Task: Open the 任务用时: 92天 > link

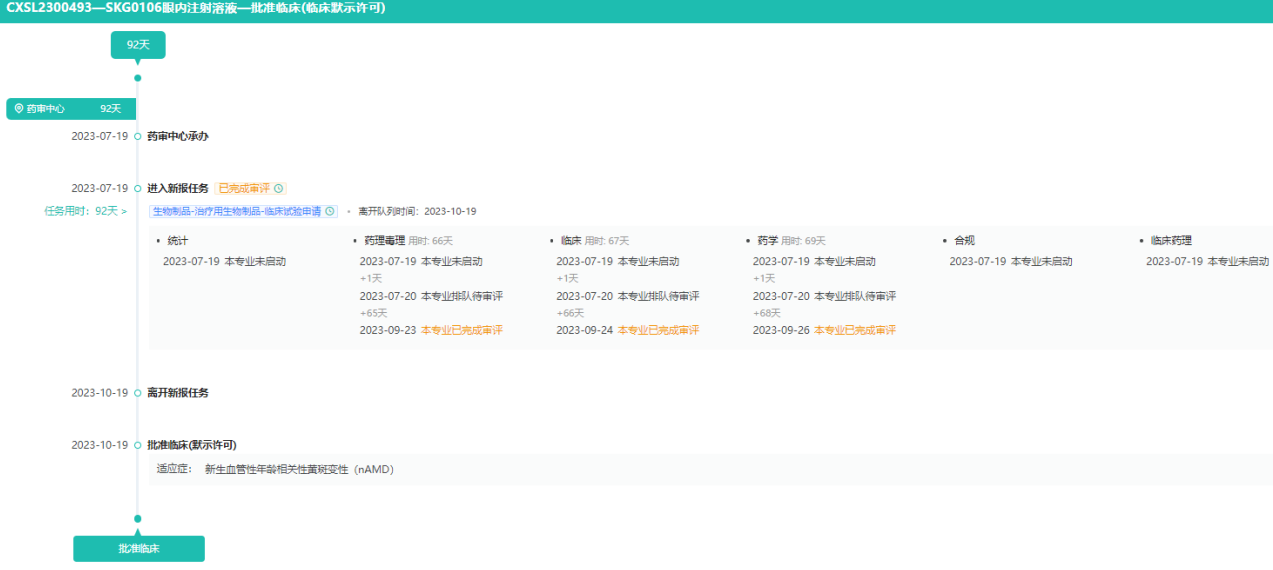Action: tap(86, 211)
